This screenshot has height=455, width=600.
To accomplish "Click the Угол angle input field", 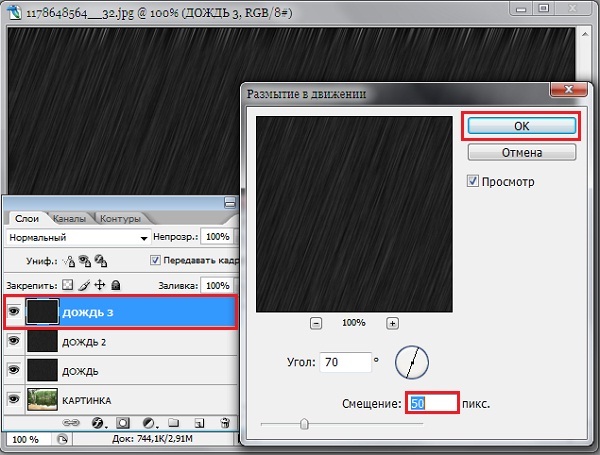I will tap(345, 362).
